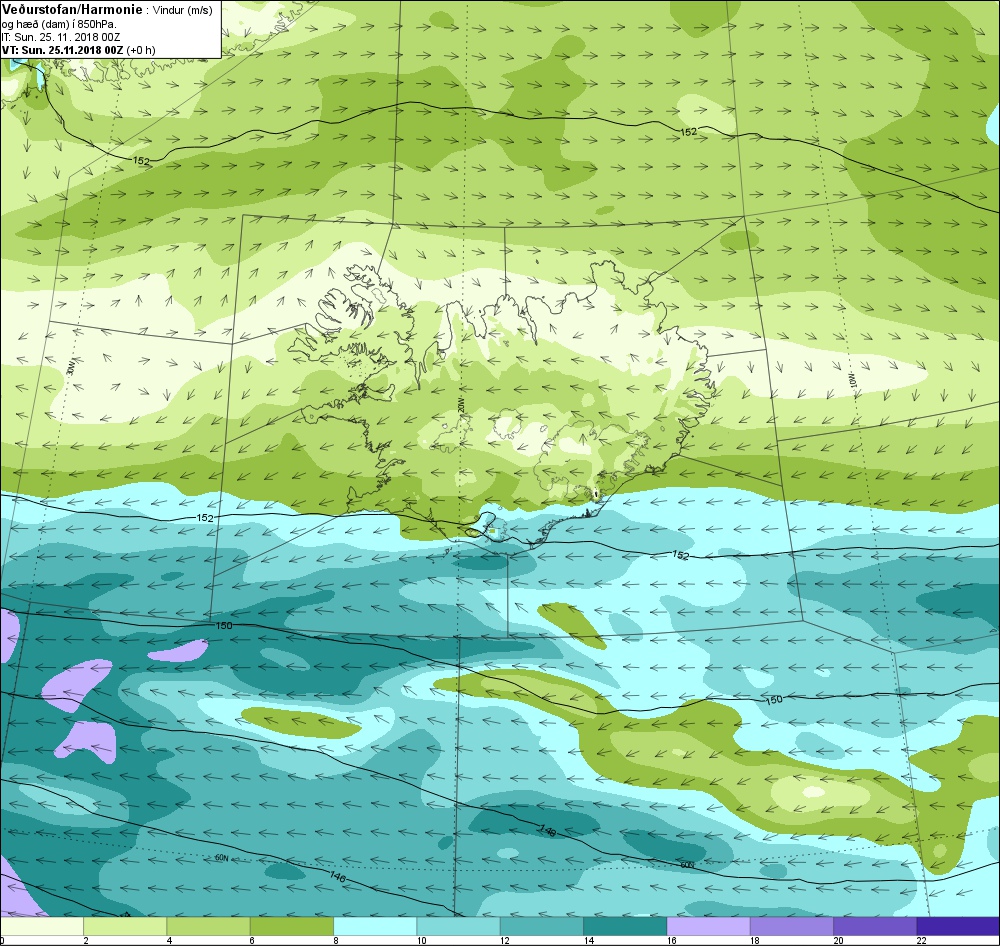The image size is (1000, 946).
Task: Click the 'Veðurstofan/Harmonie' title text
Action: 73,10
